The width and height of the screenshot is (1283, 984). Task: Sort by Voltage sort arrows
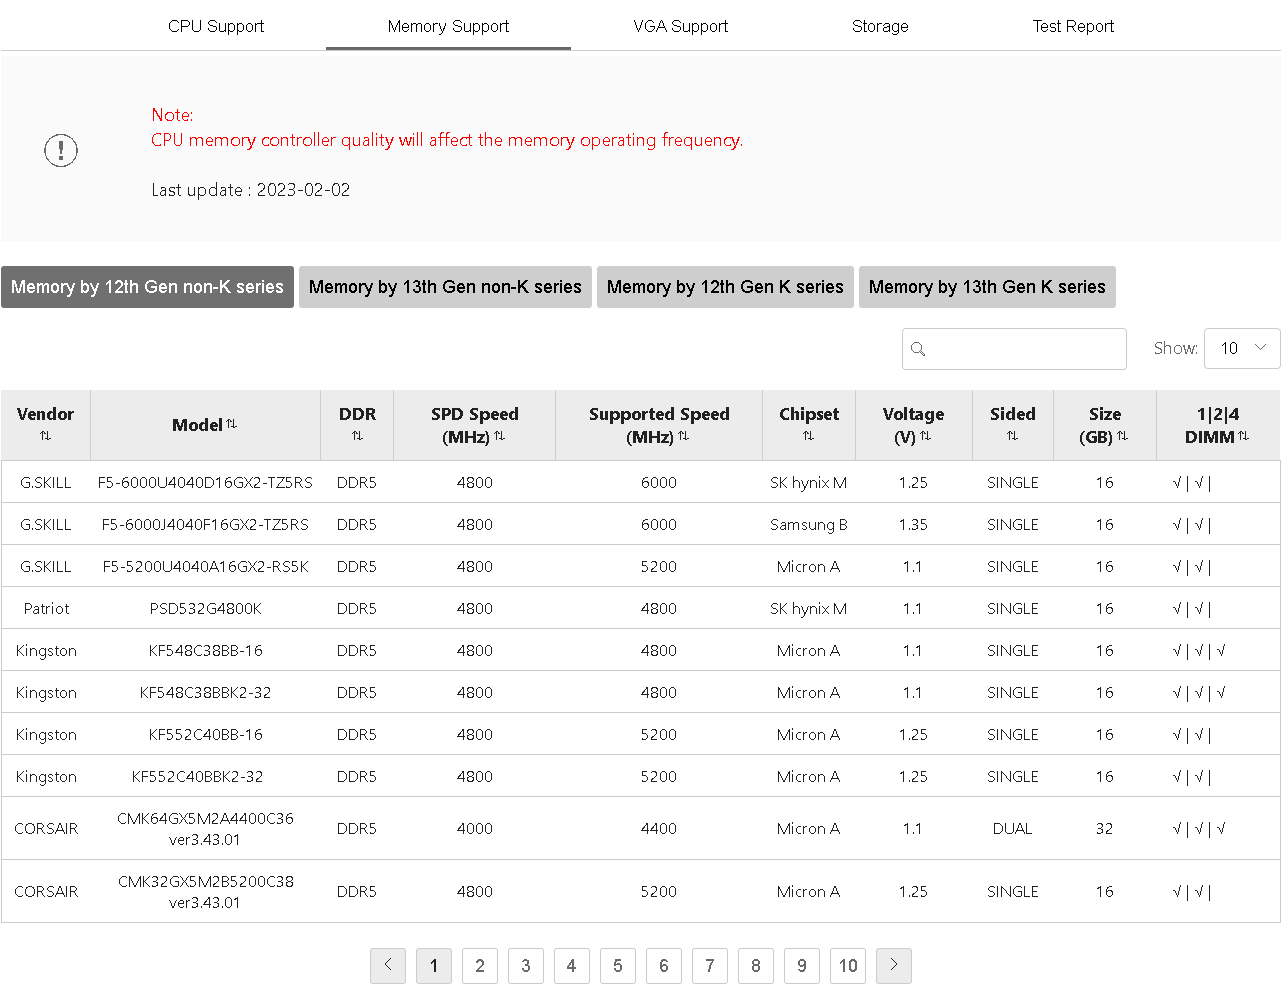[x=925, y=436]
